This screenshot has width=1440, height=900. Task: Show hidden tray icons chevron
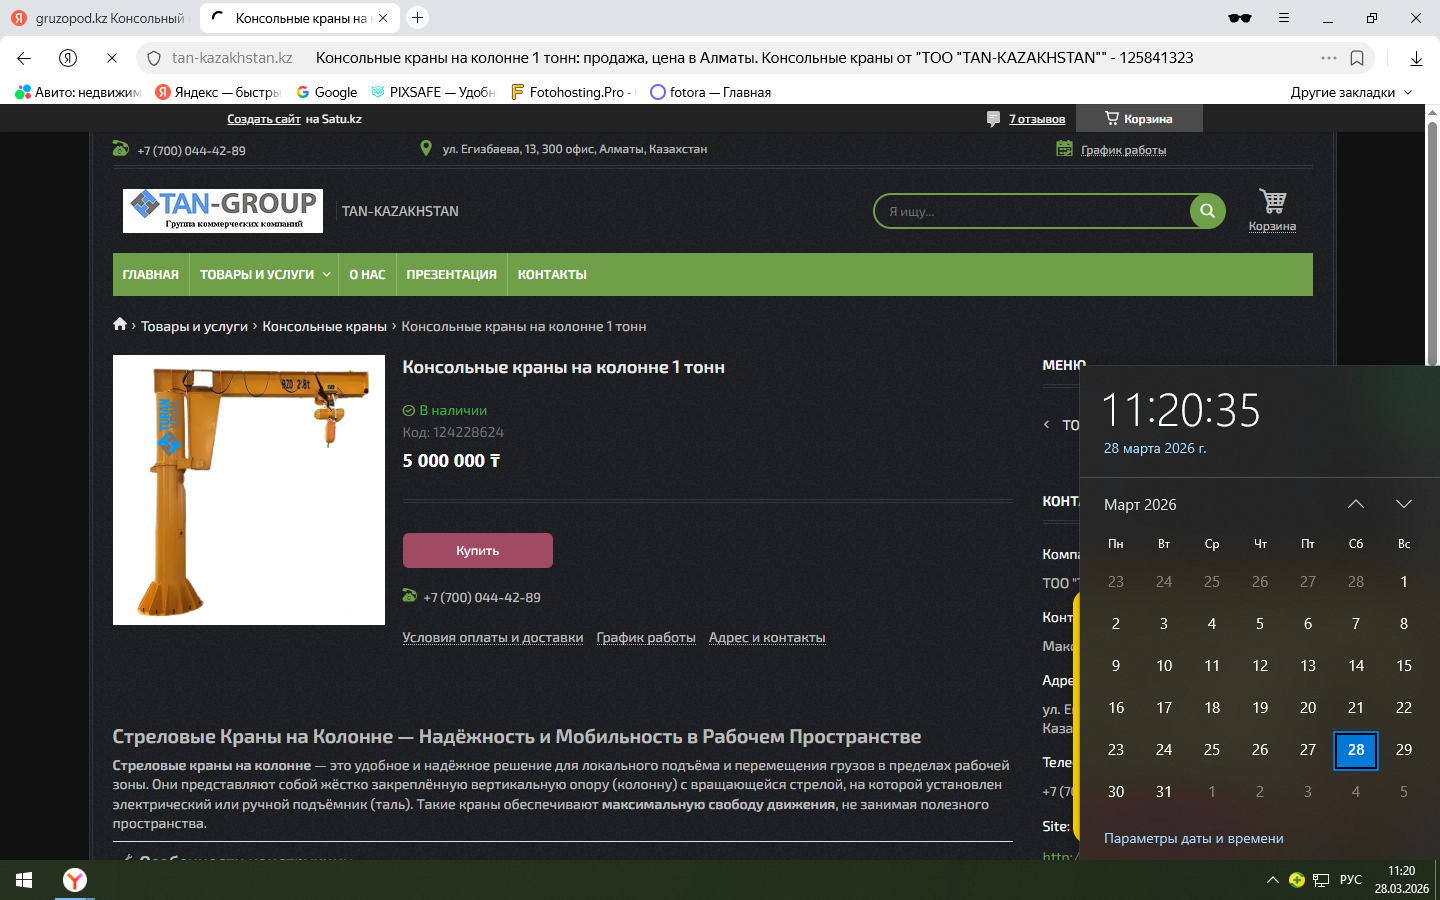click(x=1272, y=880)
